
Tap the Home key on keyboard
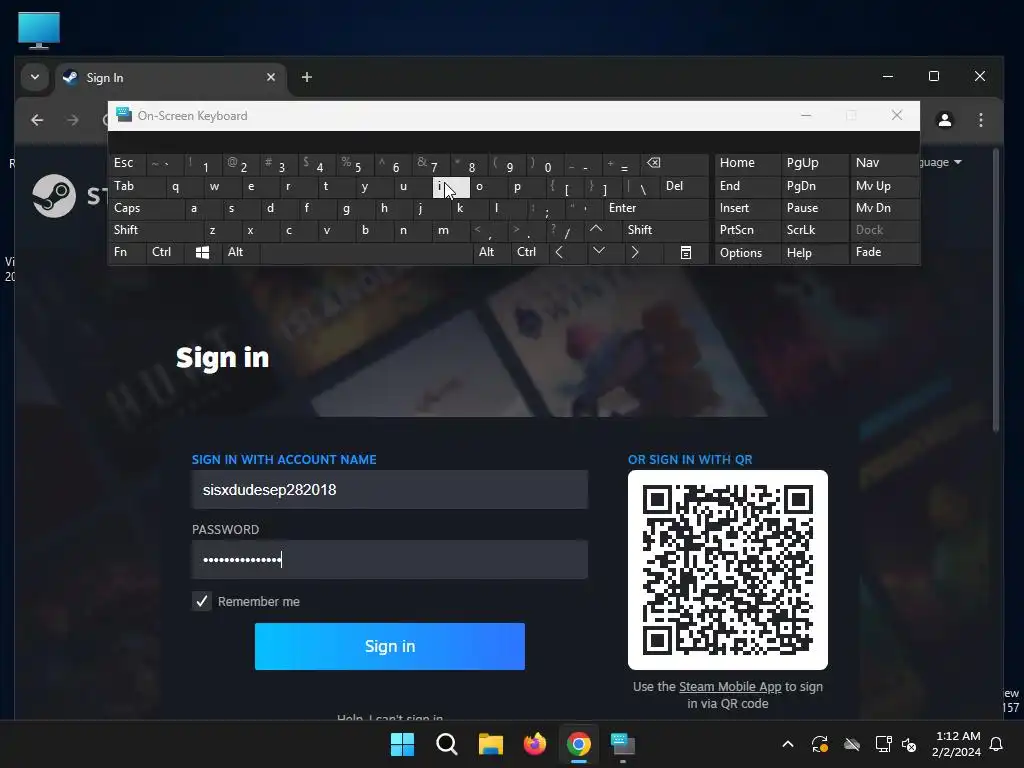click(x=747, y=163)
